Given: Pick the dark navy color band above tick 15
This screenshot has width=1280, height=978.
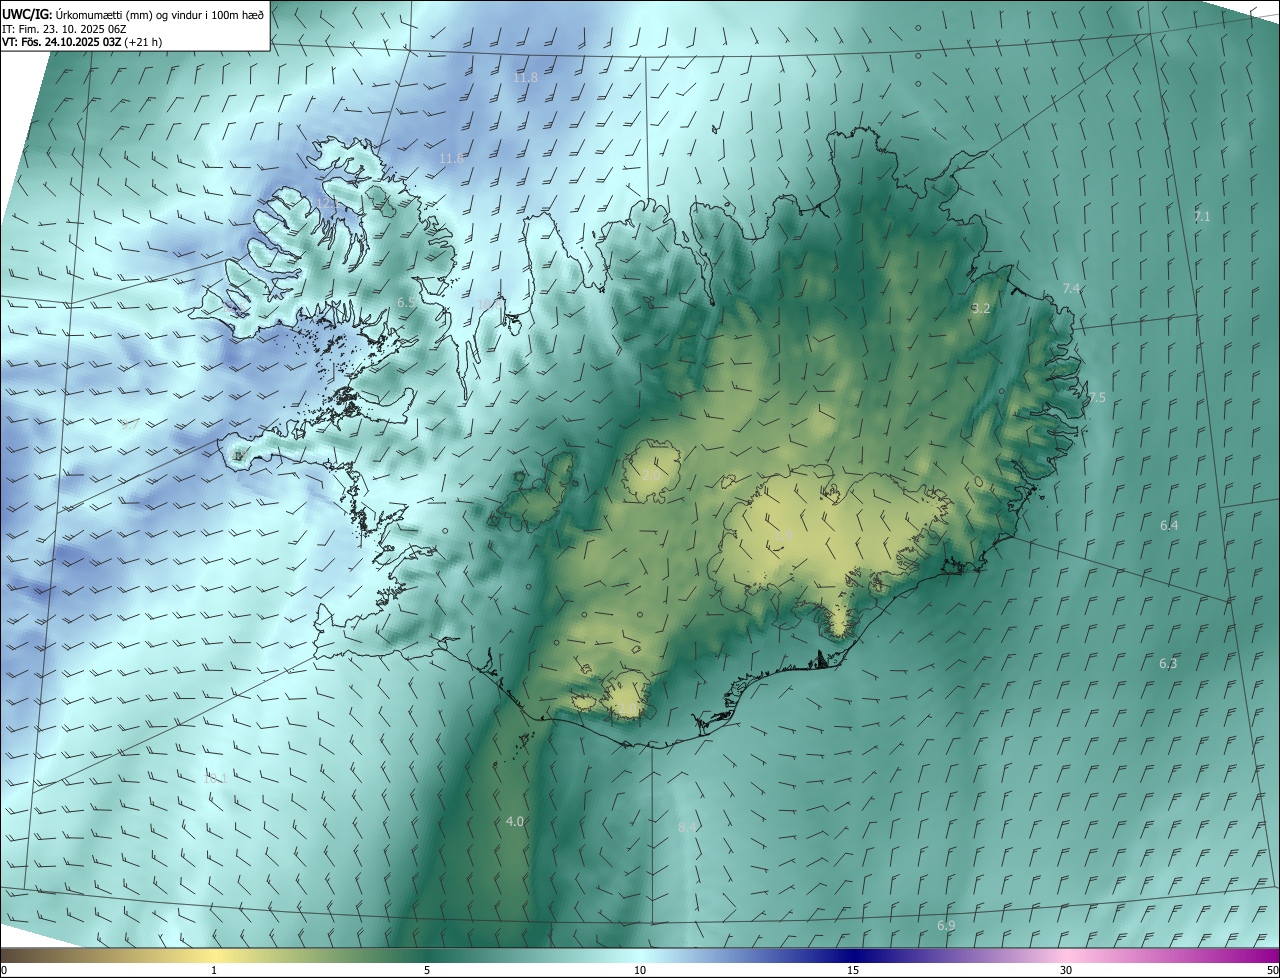Looking at the screenshot, I should pos(853,956).
